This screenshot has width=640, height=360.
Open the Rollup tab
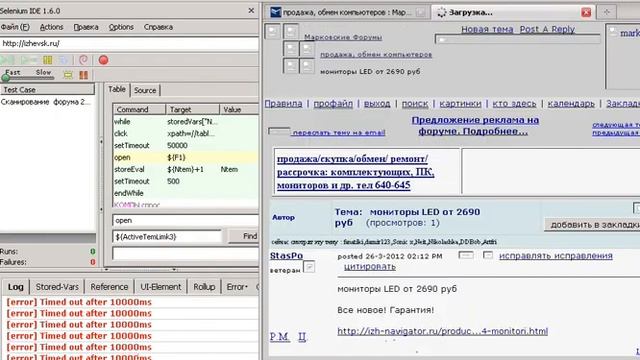tap(204, 287)
